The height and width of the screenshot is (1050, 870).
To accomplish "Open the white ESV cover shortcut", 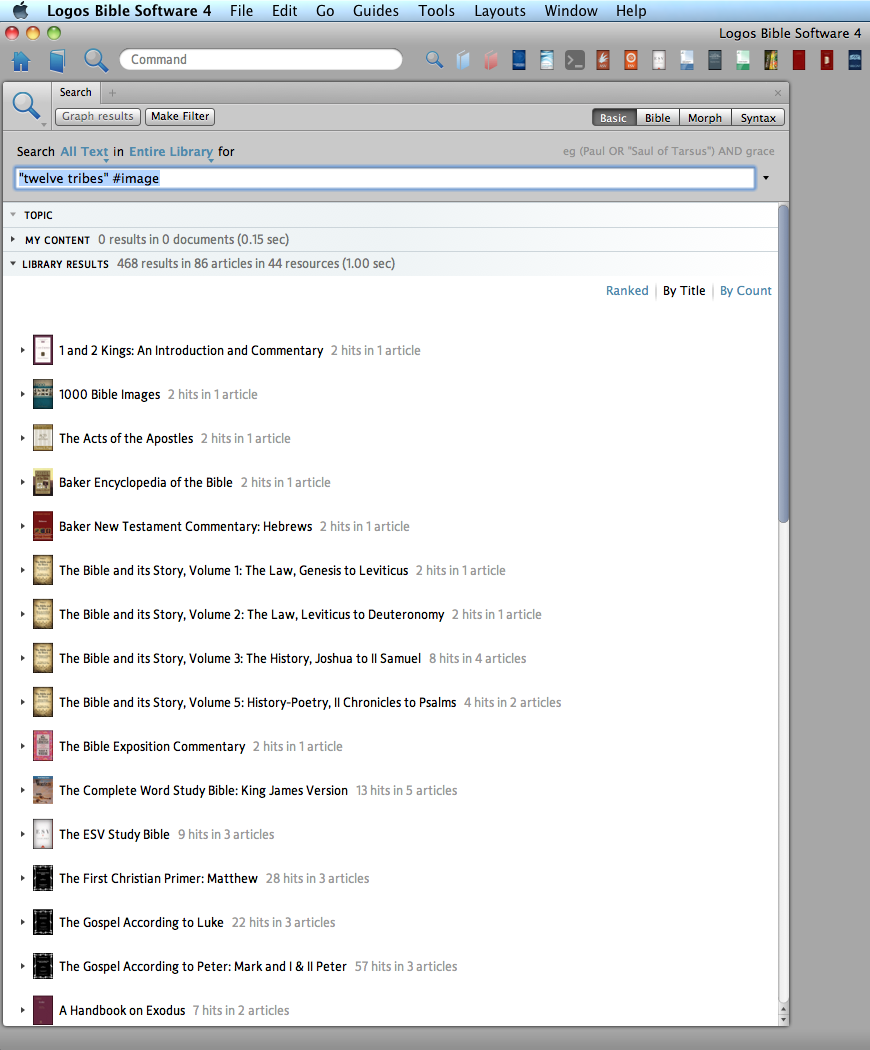I will pos(659,60).
